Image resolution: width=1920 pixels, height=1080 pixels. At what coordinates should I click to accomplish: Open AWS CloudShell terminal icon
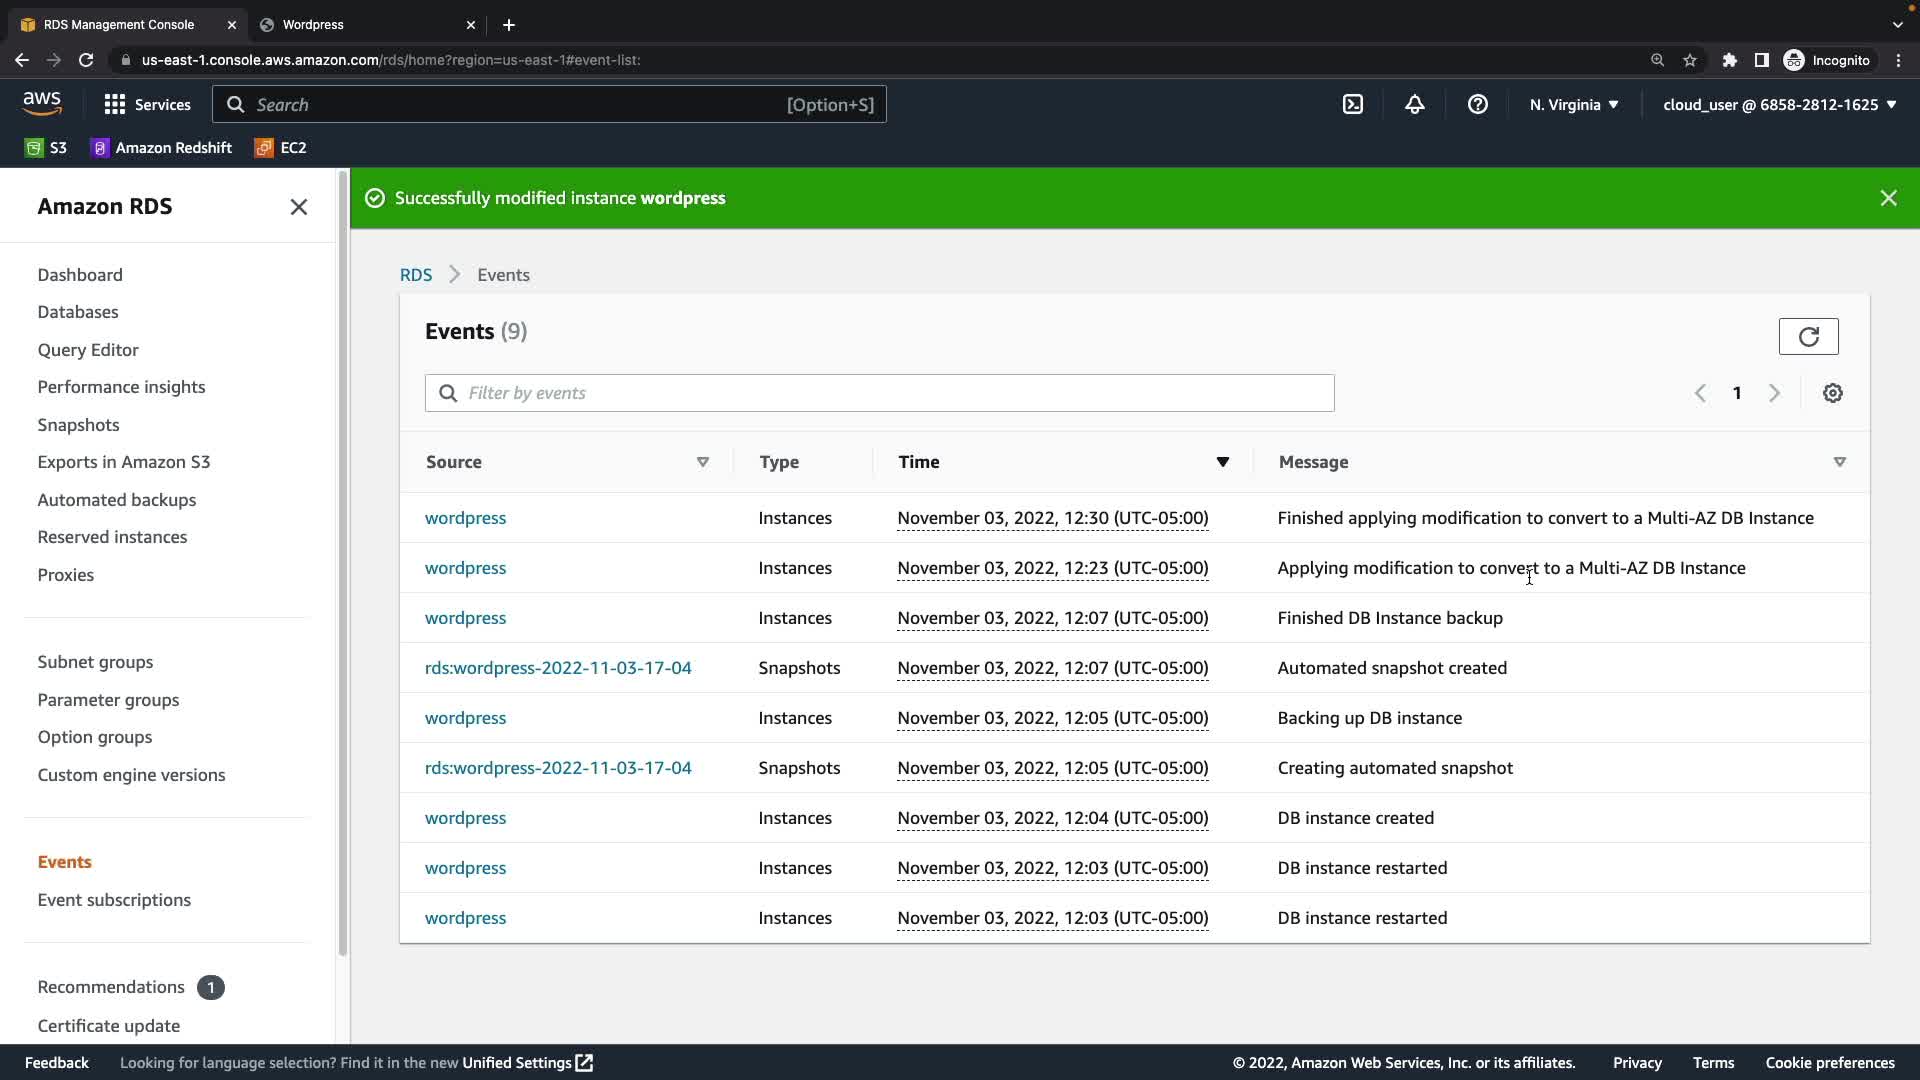(x=1352, y=104)
